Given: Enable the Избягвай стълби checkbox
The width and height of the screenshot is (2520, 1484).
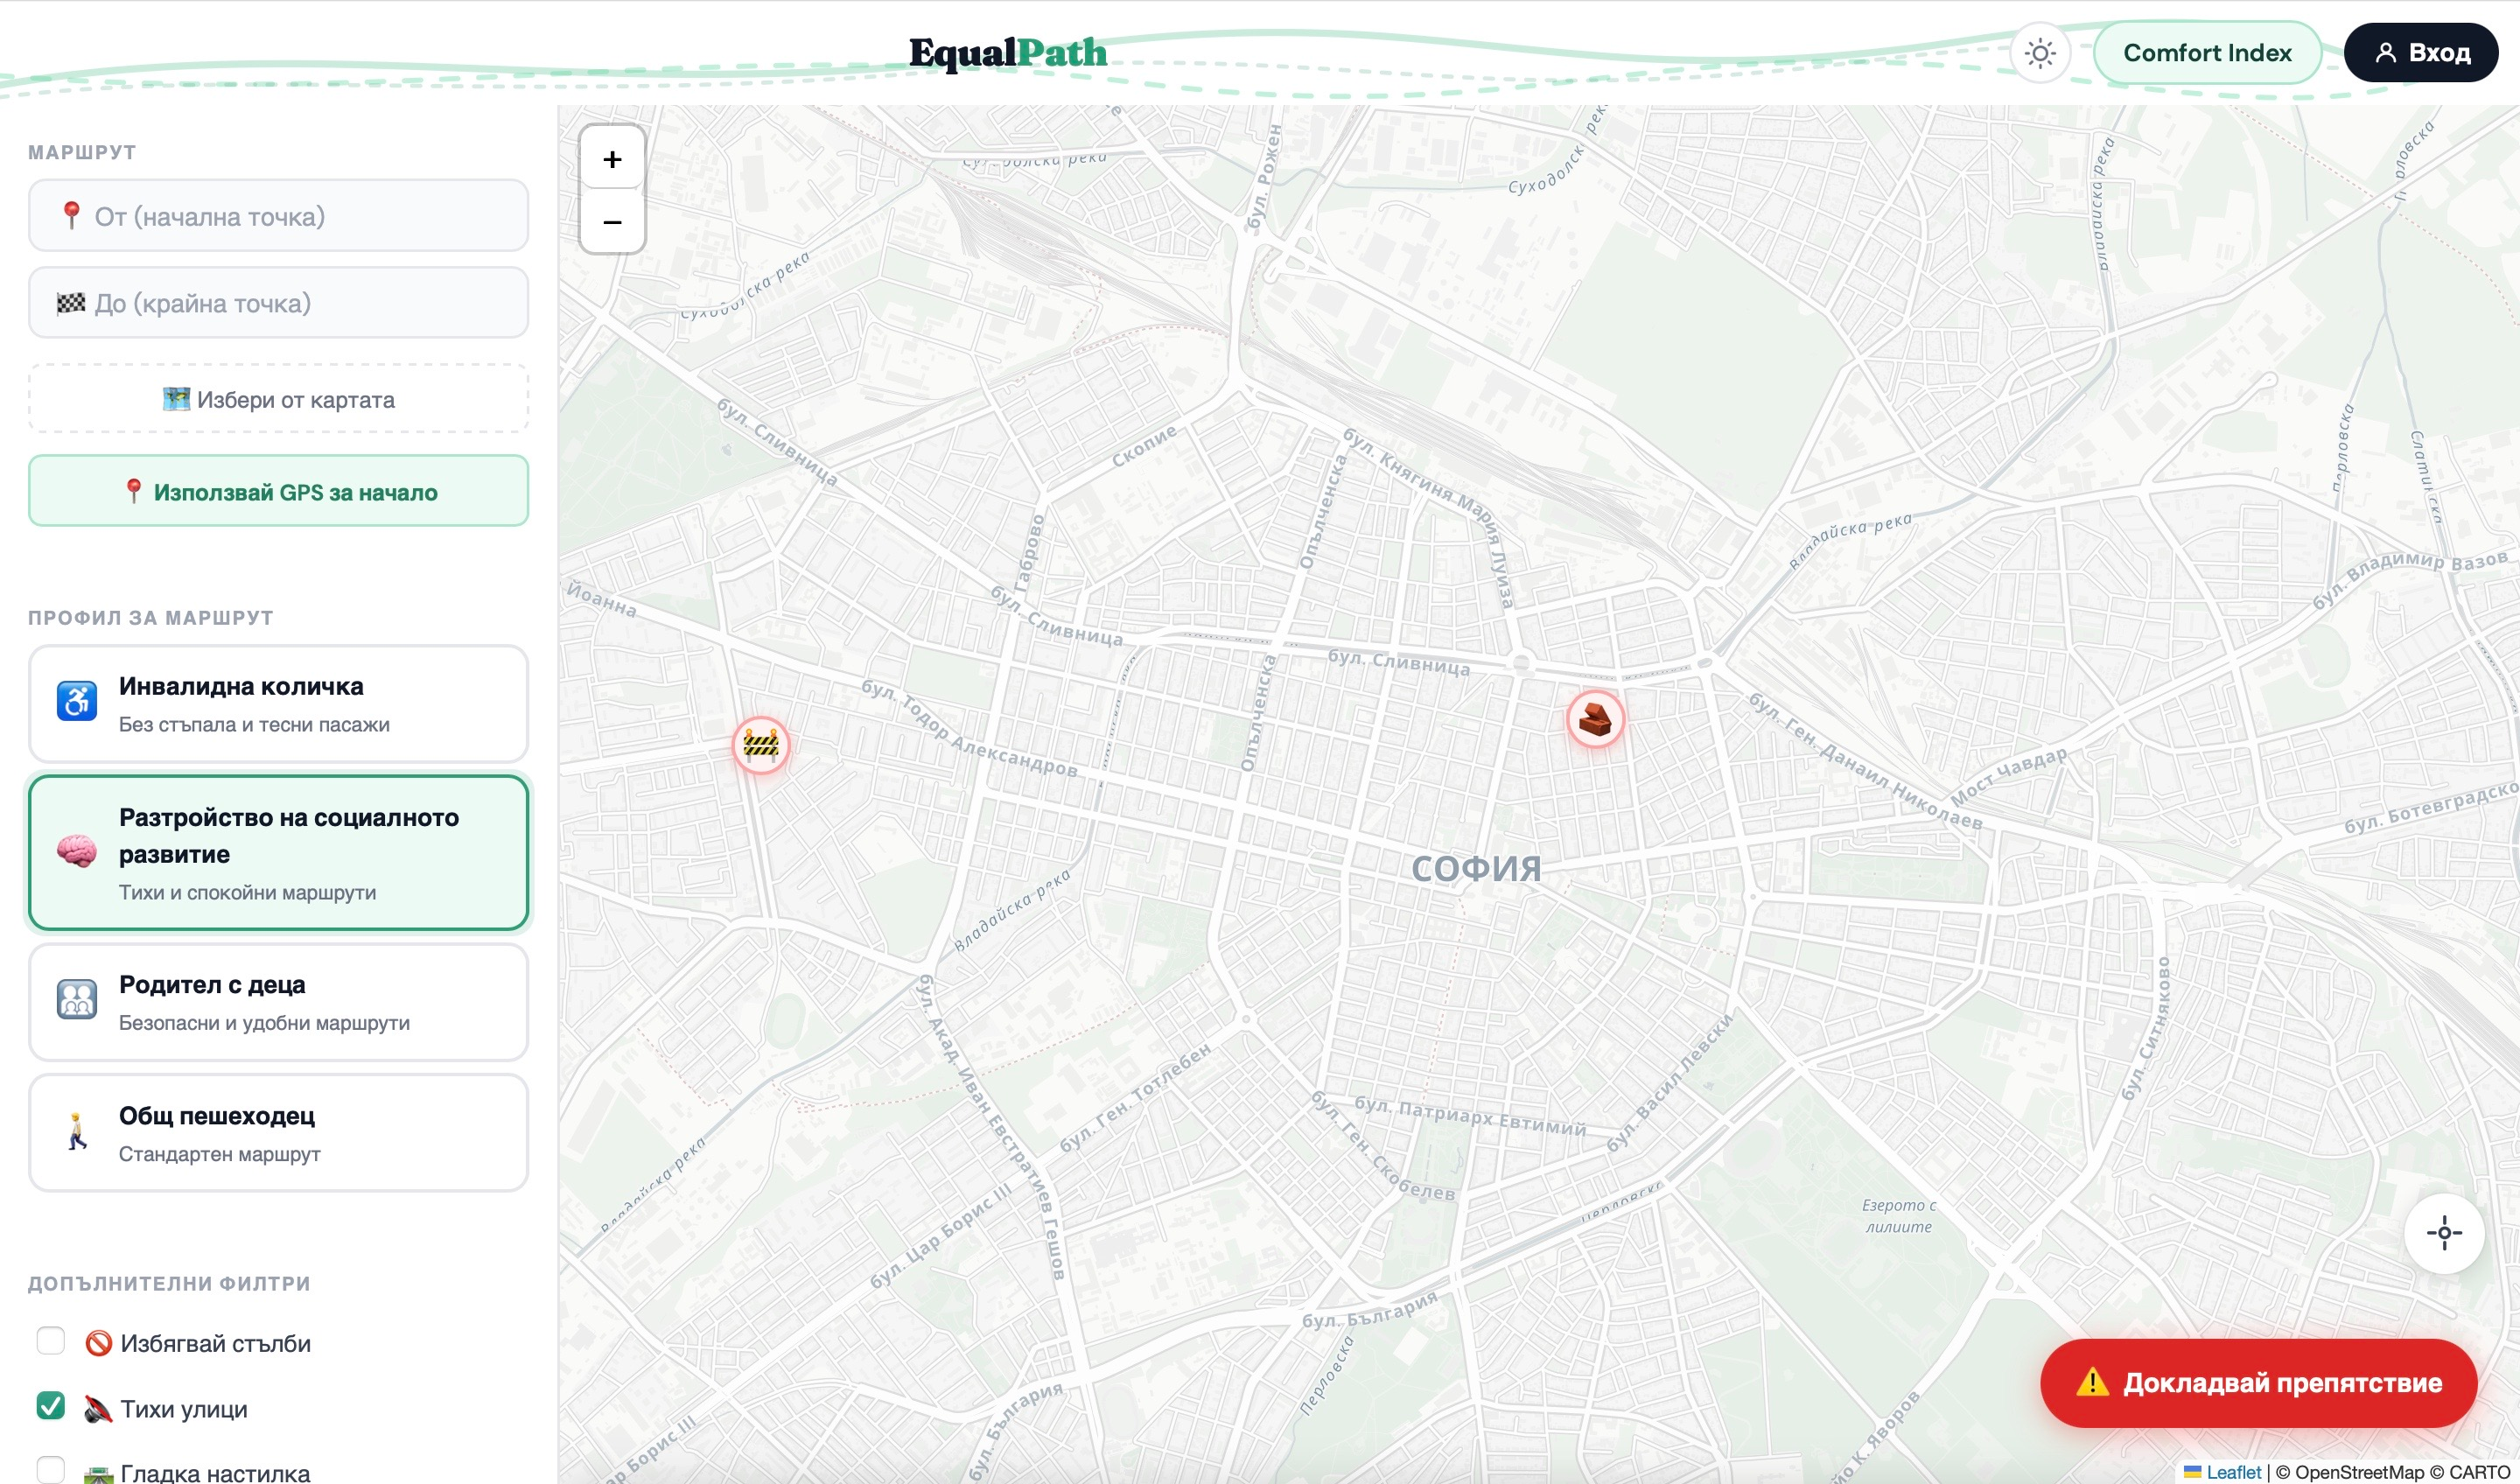Looking at the screenshot, I should pos(51,1341).
